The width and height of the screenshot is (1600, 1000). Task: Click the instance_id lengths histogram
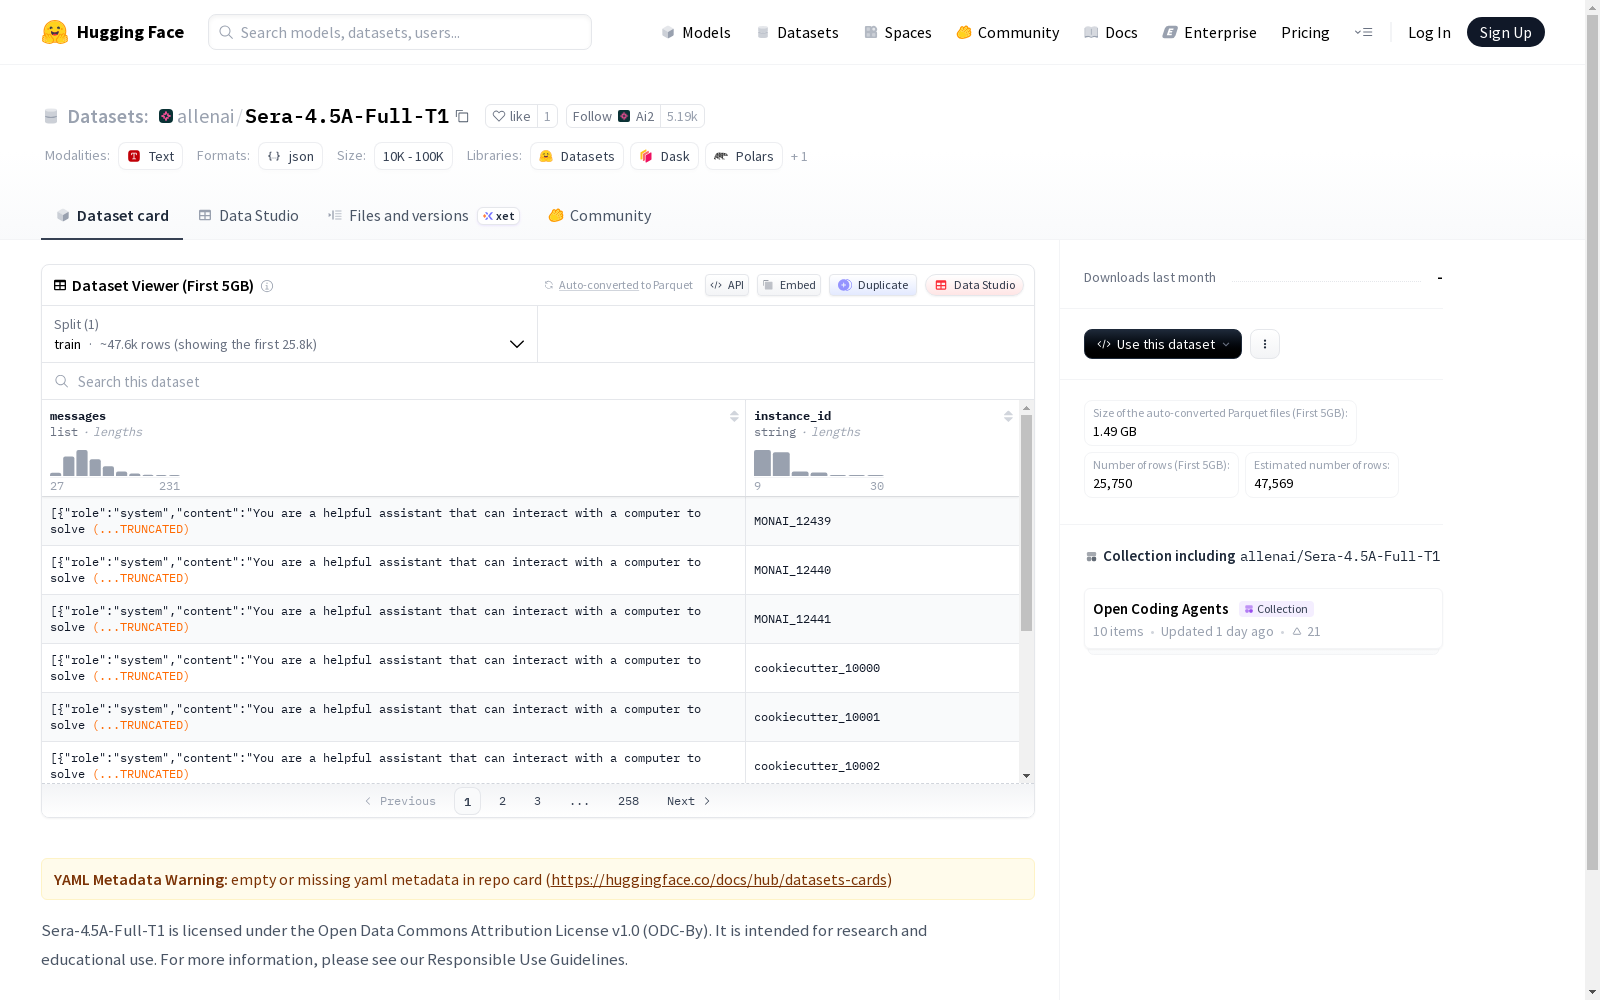click(x=819, y=463)
